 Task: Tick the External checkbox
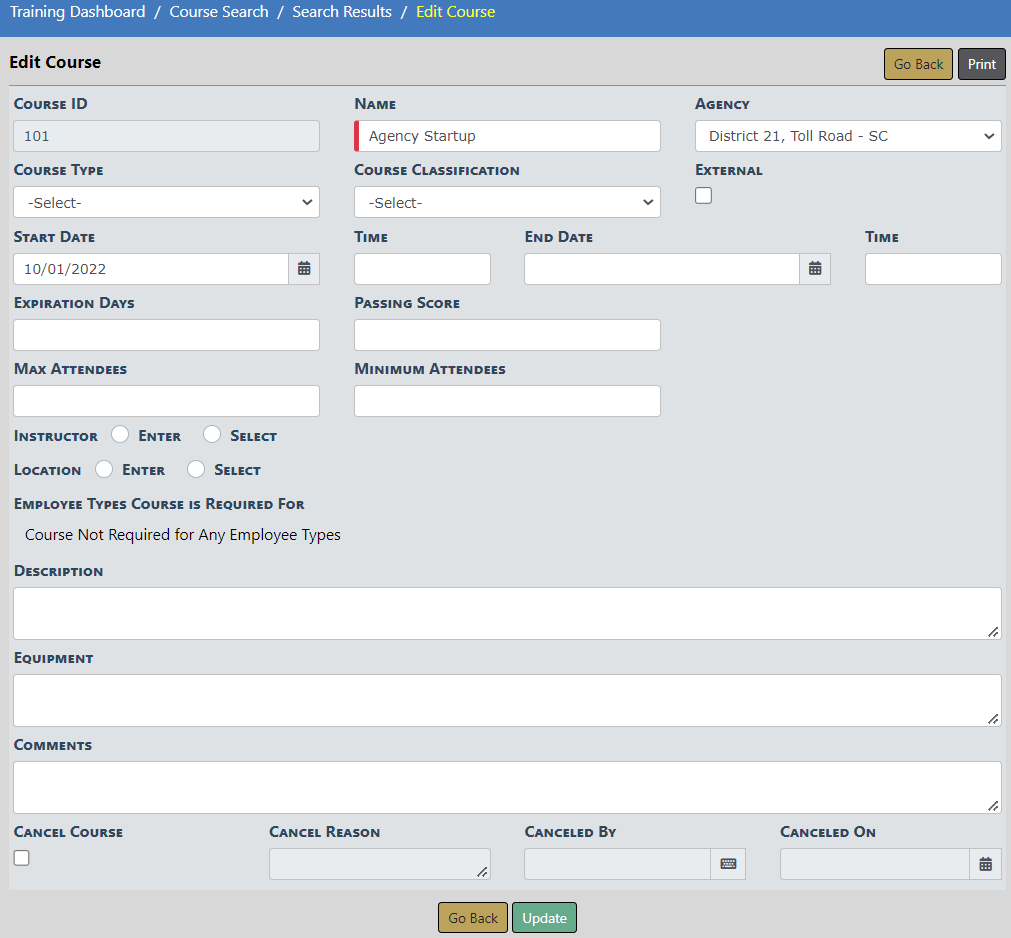point(704,196)
